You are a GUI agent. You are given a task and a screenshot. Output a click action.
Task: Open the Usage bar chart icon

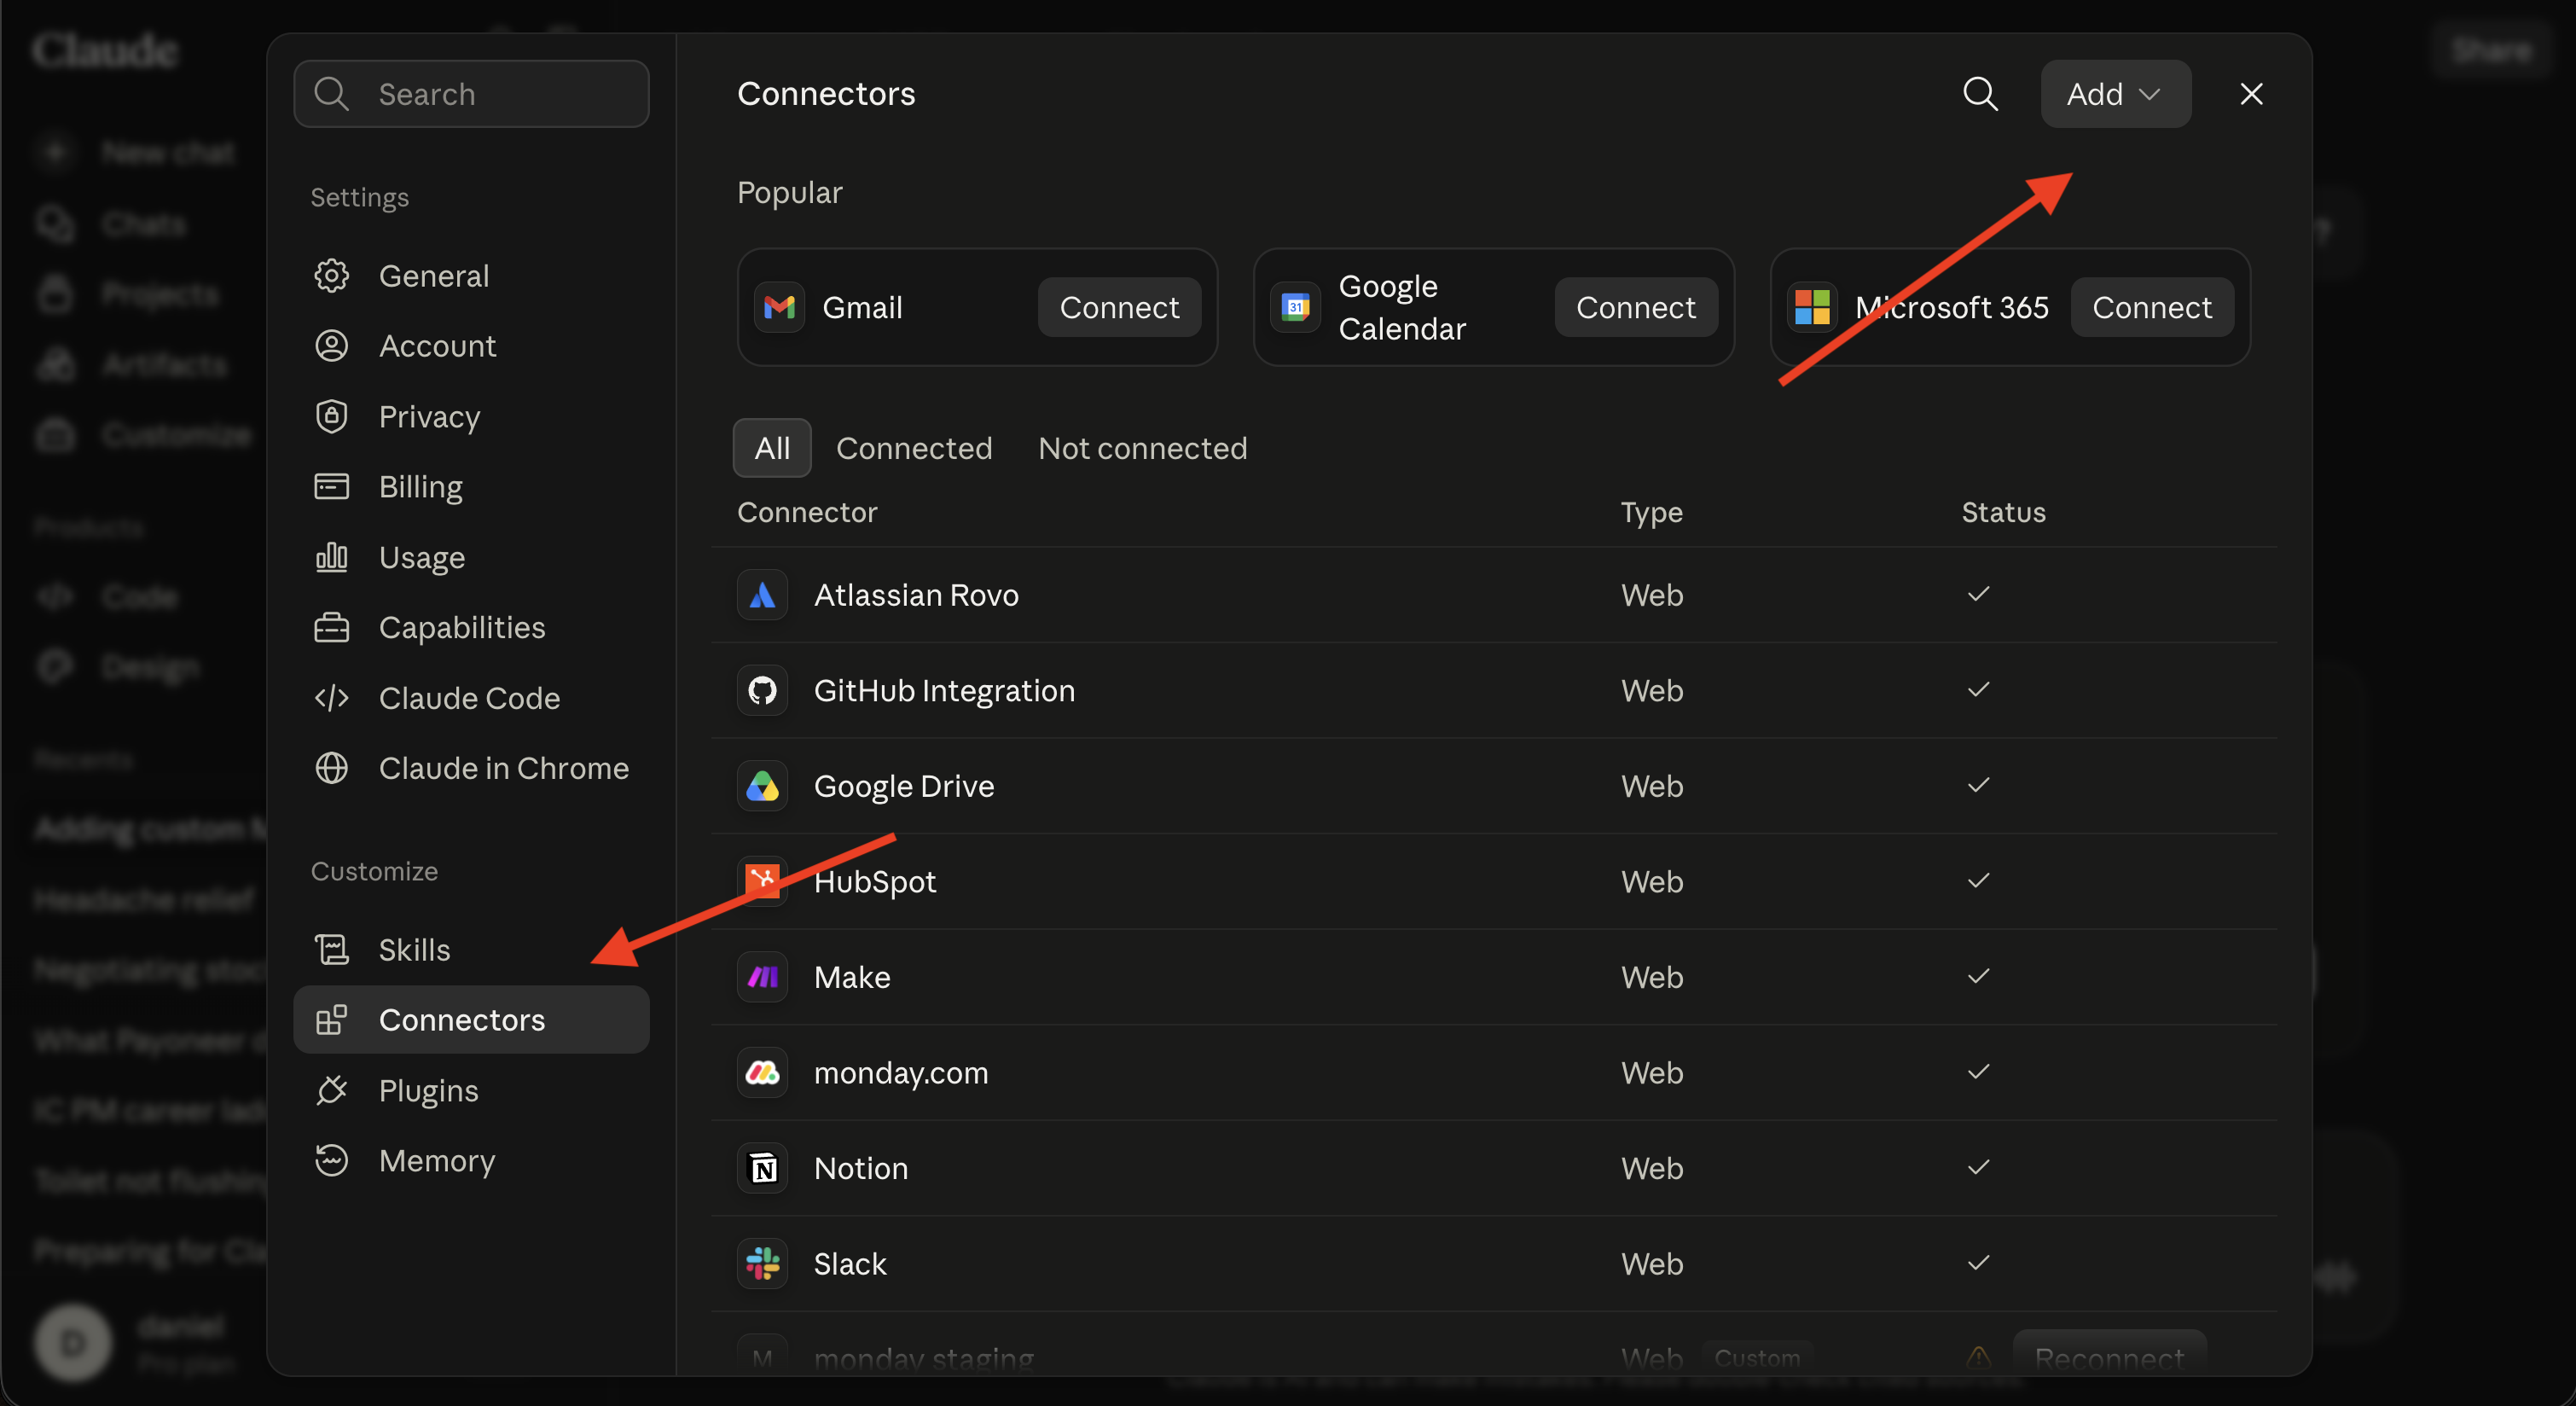pyautogui.click(x=331, y=557)
